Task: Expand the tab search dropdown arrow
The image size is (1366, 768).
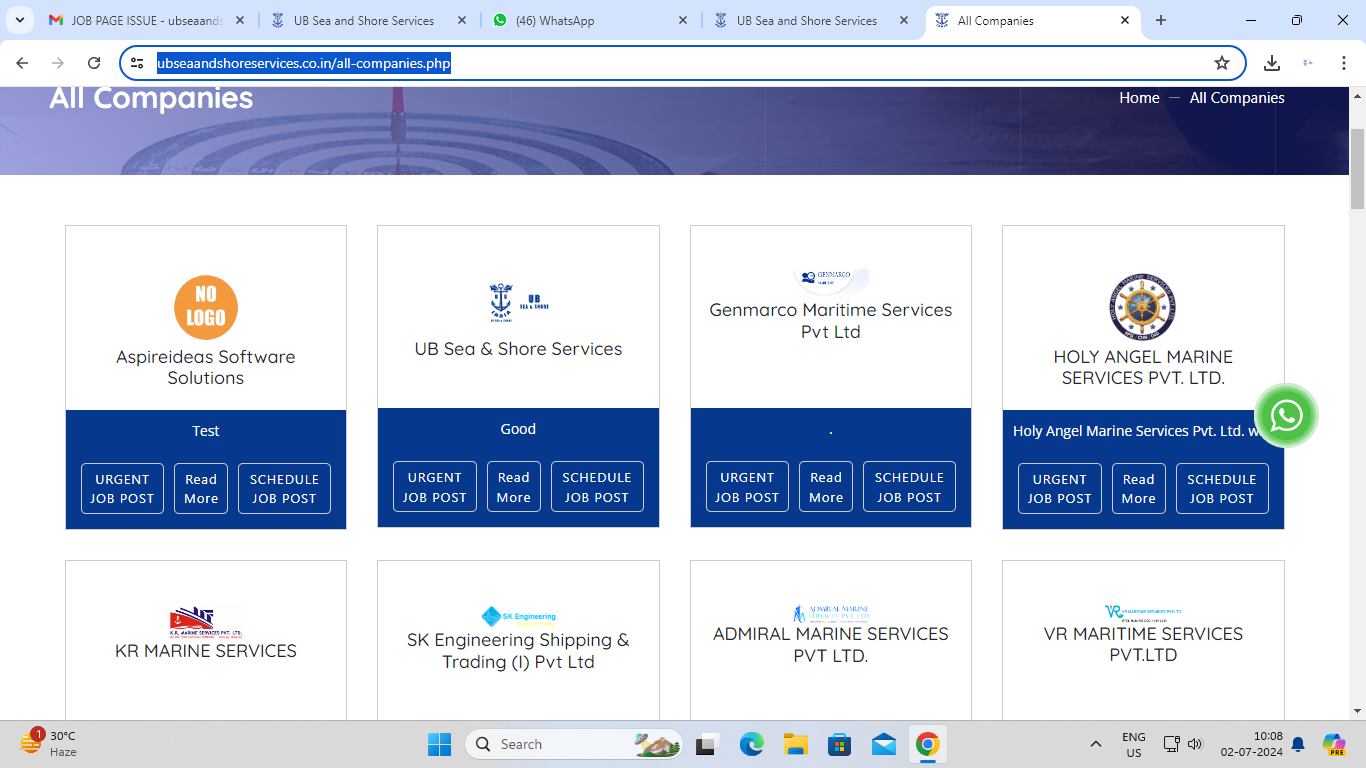Action: [19, 20]
